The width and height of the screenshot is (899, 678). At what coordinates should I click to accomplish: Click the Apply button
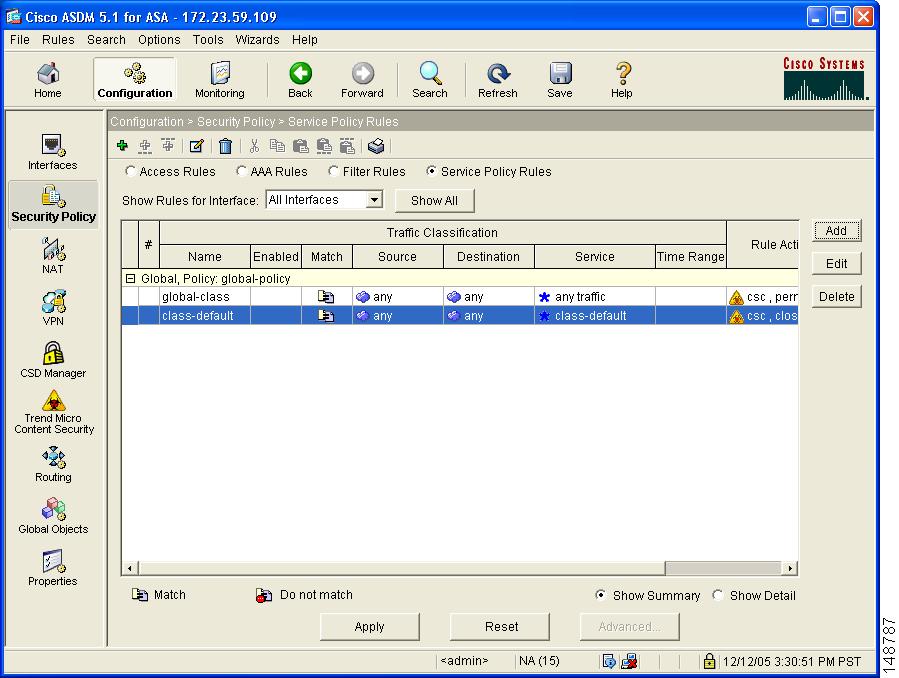pos(370,626)
